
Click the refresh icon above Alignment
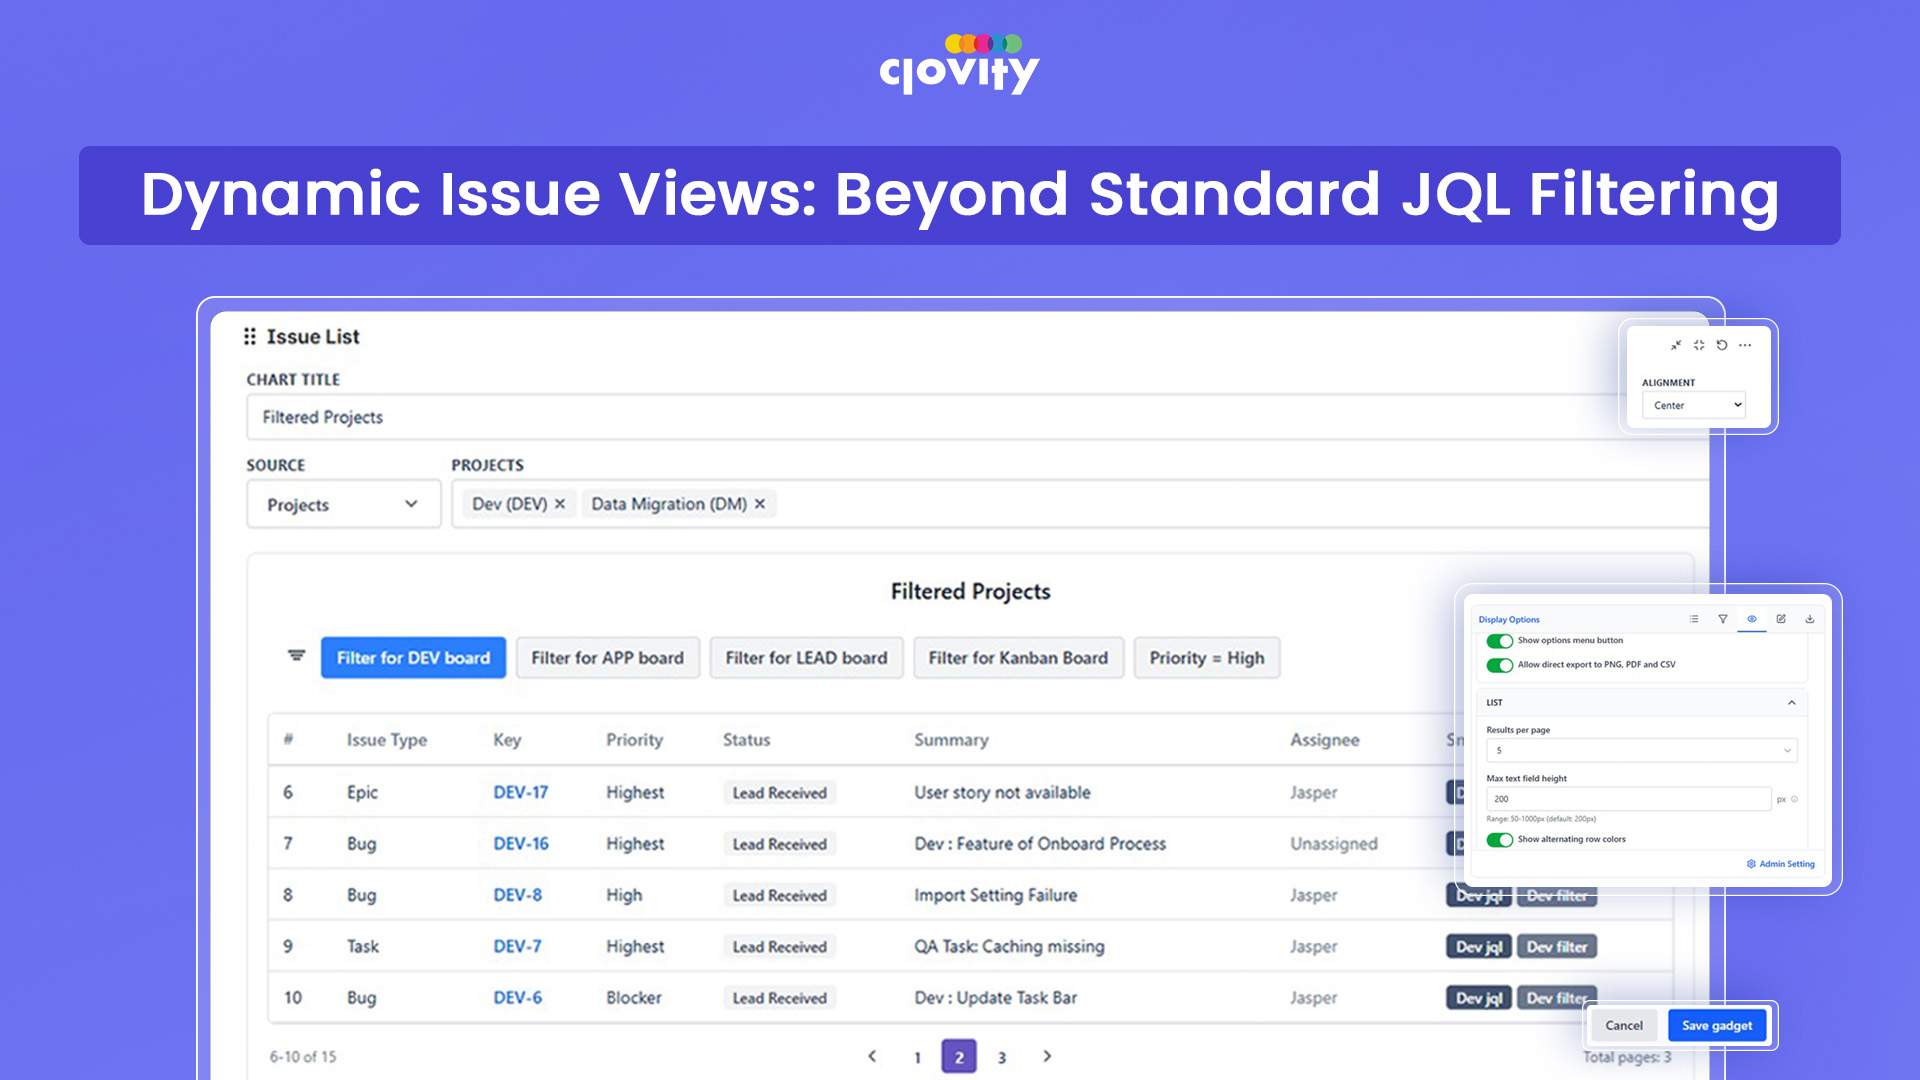tap(1722, 345)
